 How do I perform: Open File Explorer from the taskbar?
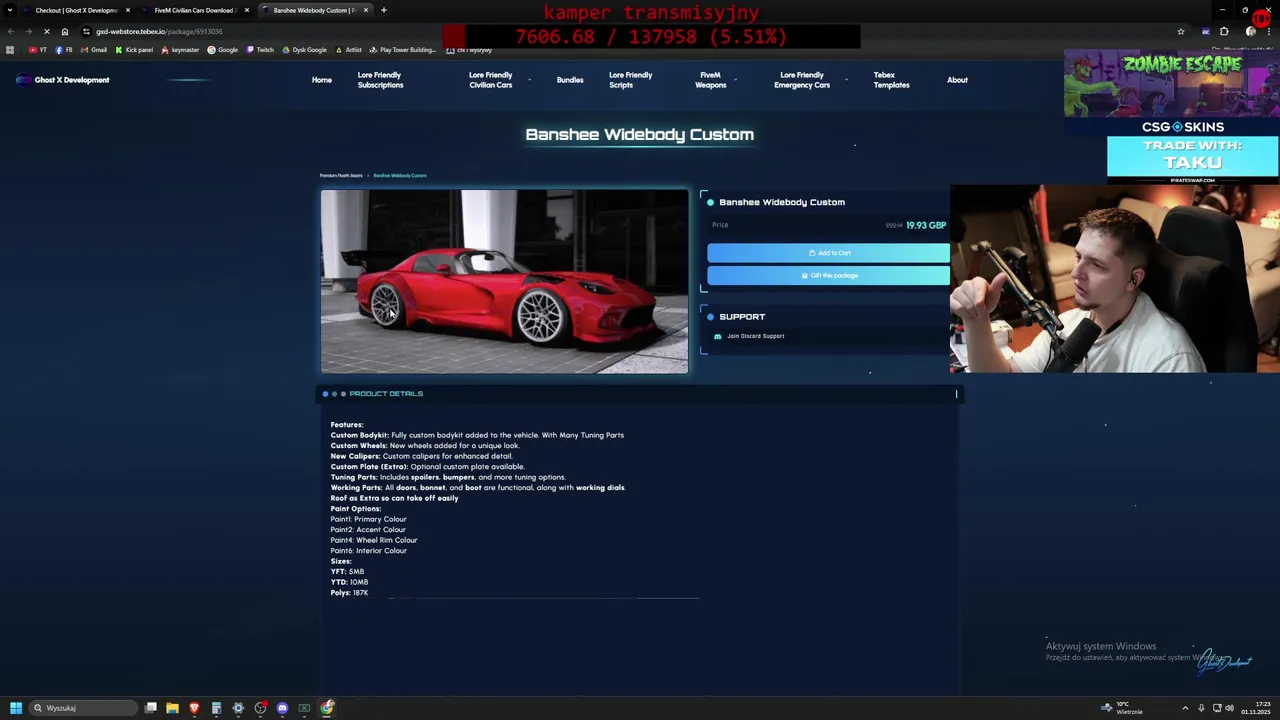pos(172,708)
